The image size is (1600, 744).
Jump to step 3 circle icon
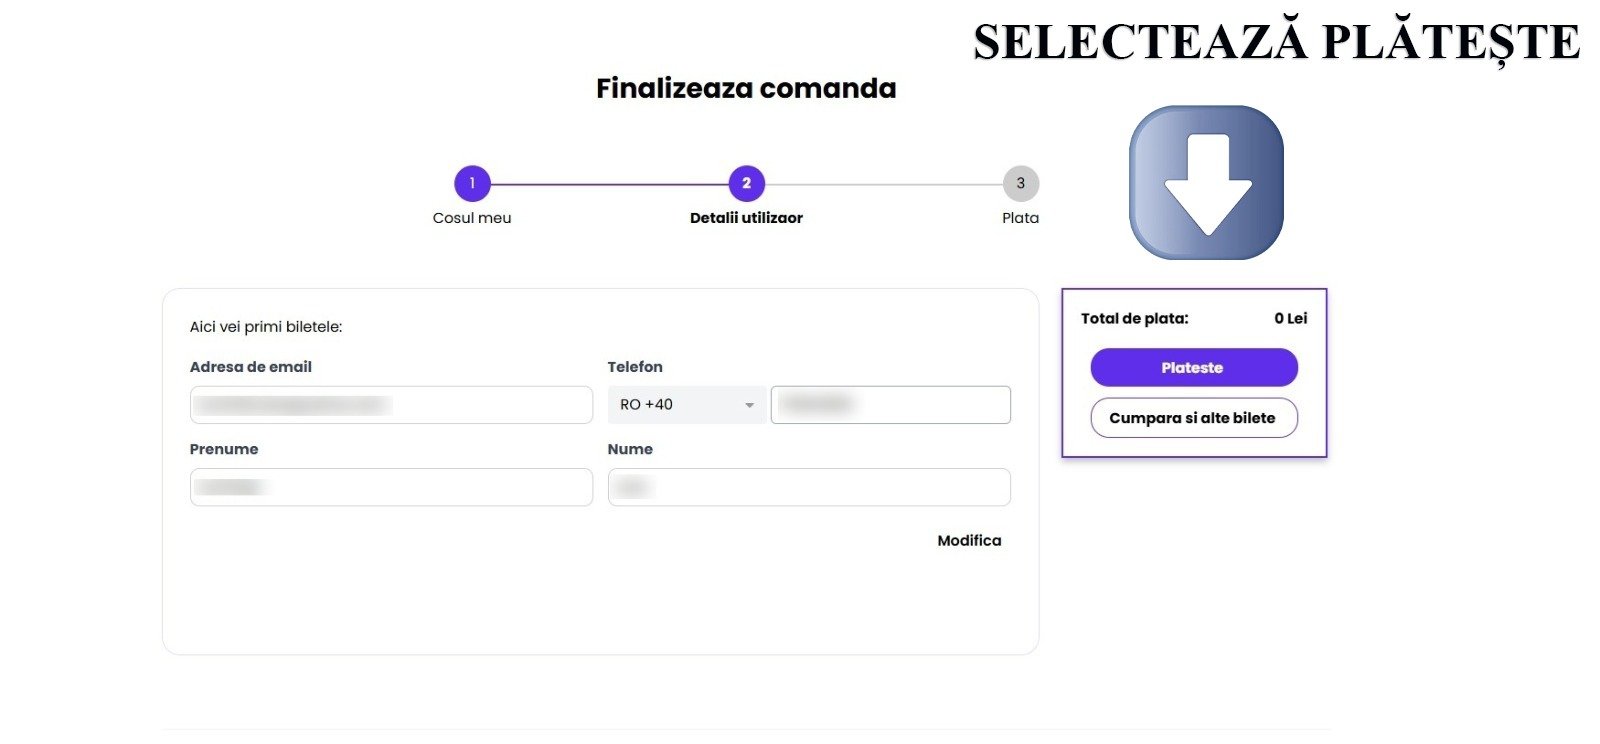point(1021,183)
